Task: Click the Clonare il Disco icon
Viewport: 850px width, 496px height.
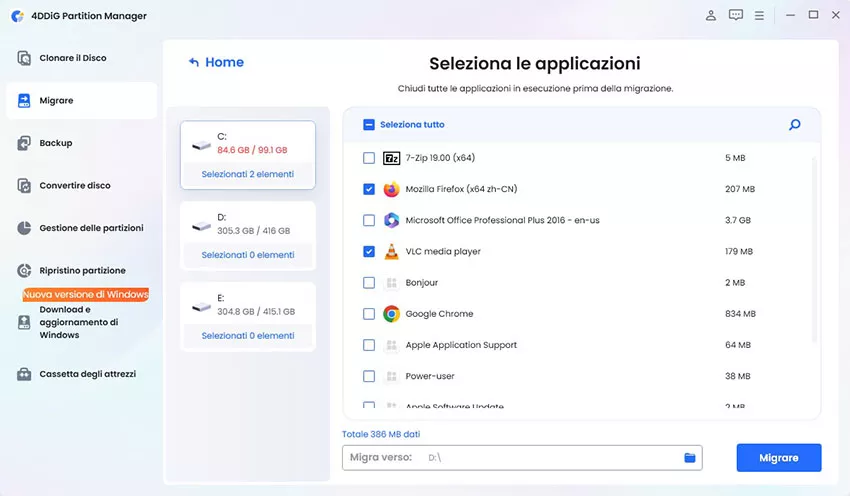Action: [x=24, y=58]
